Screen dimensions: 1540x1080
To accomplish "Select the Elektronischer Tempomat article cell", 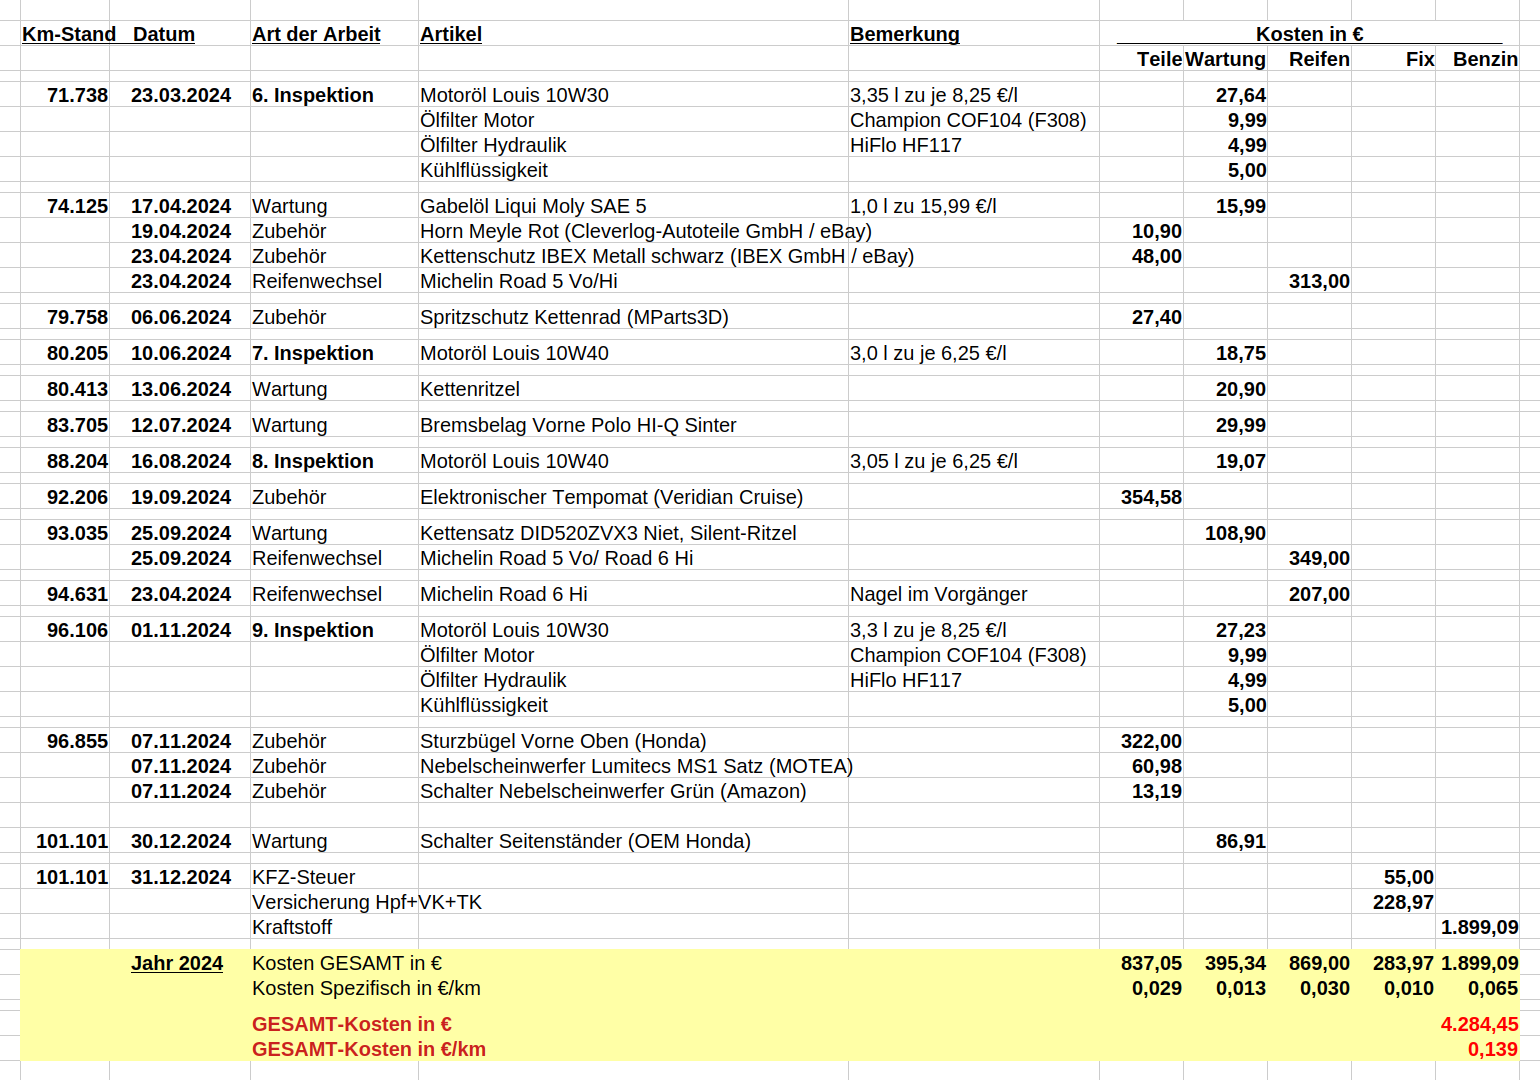I will [x=611, y=497].
